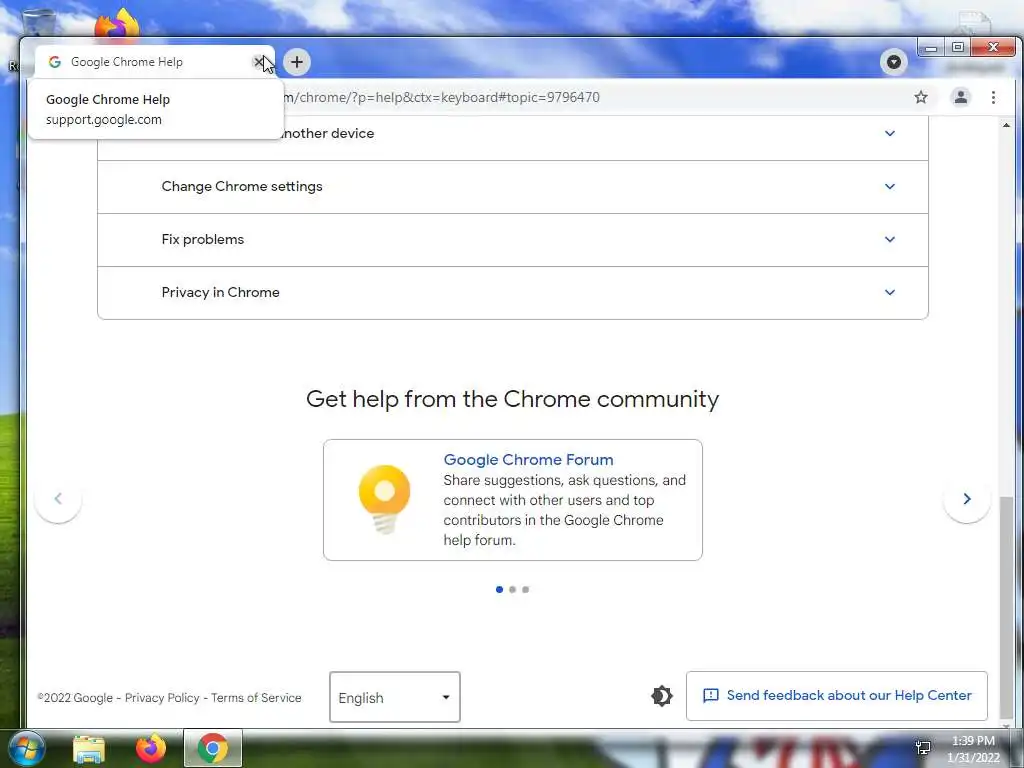Click the ©2022 Google footer text
Viewport: 1024px width, 768px height.
[x=75, y=698]
